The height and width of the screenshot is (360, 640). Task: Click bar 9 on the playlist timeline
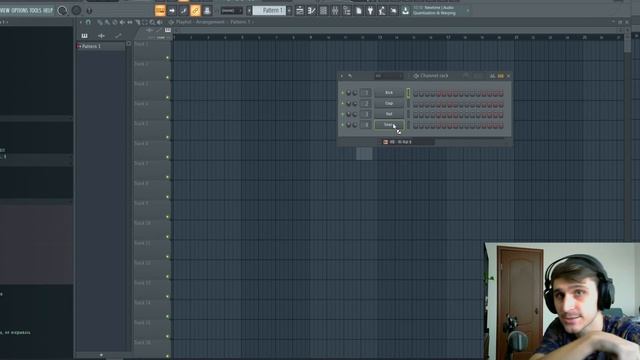(x=311, y=38)
